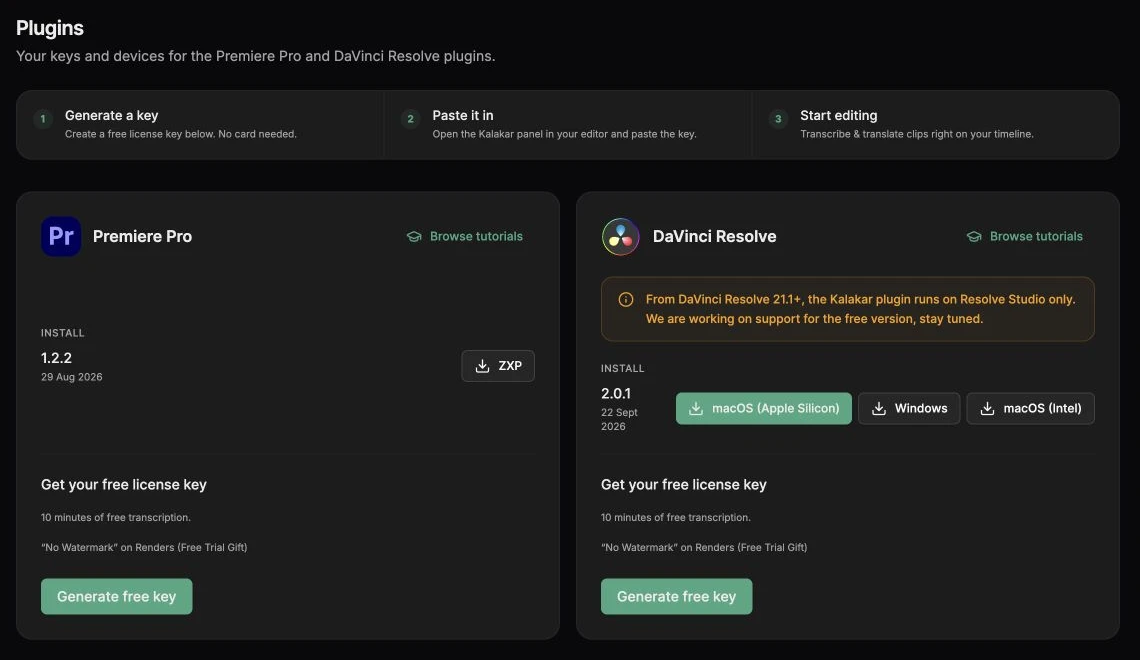
Task: Click the DaVinci Resolve card title
Action: (714, 236)
